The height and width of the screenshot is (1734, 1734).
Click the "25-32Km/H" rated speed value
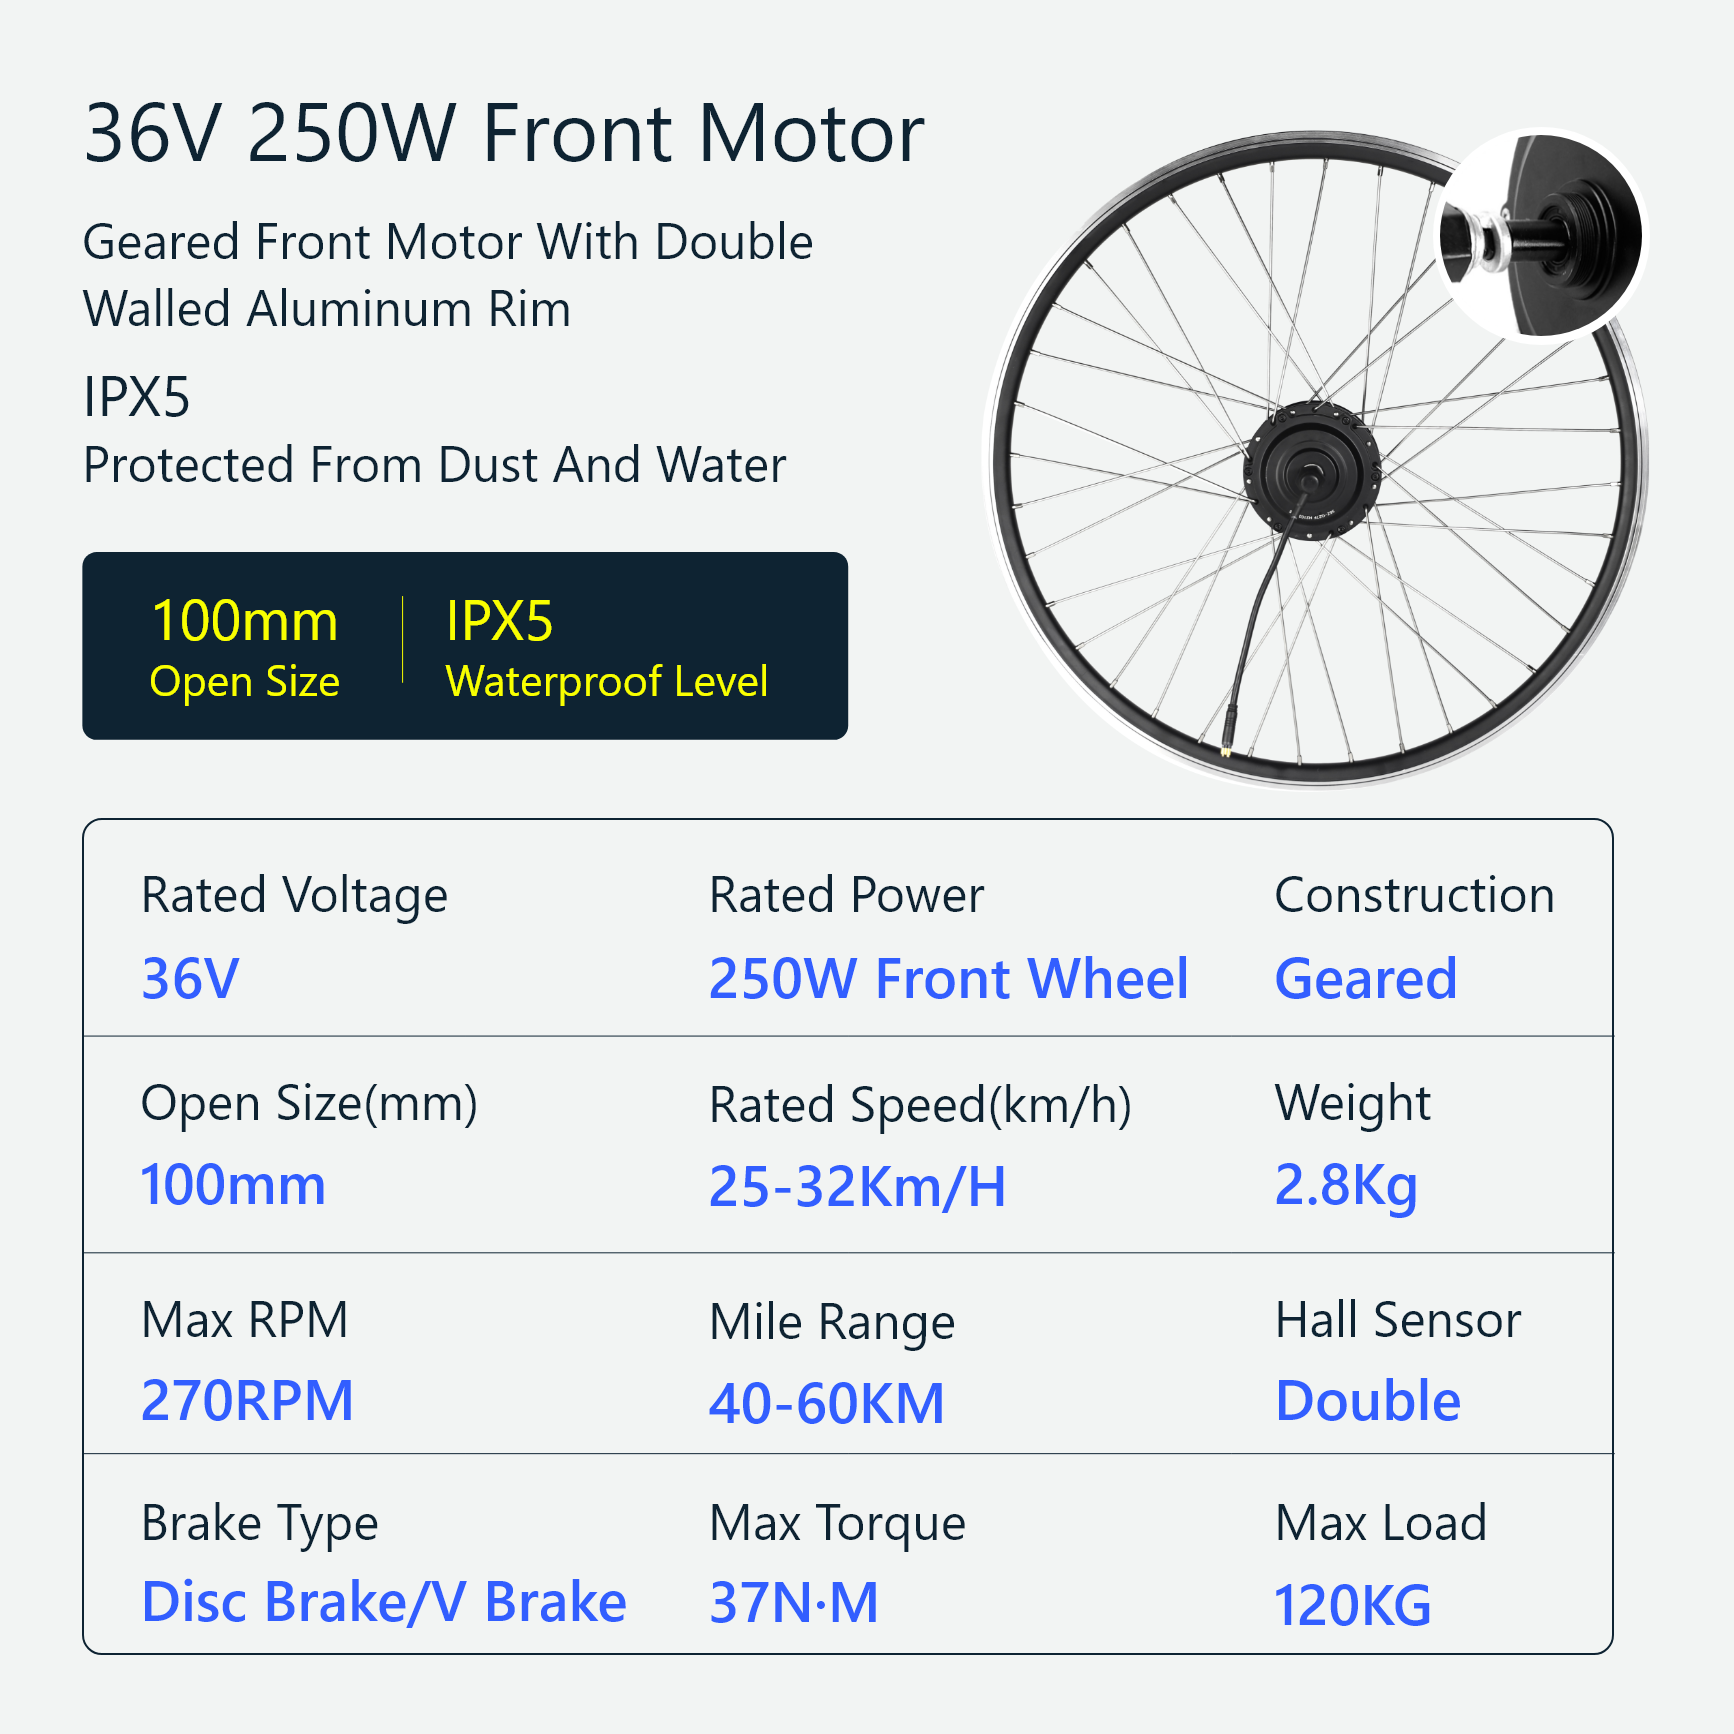pos(857,1187)
